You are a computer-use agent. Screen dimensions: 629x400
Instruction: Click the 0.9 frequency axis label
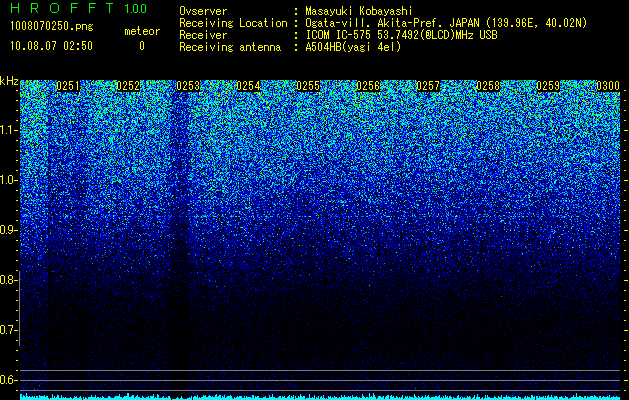(x=9, y=230)
